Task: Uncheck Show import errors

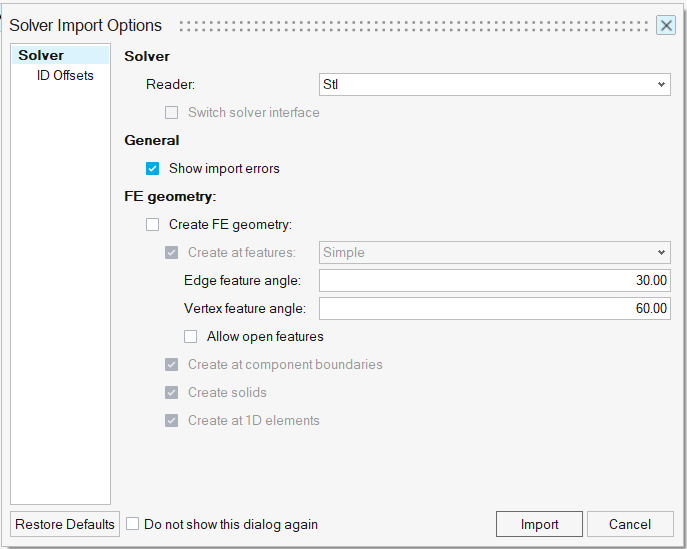Action: pyautogui.click(x=152, y=169)
